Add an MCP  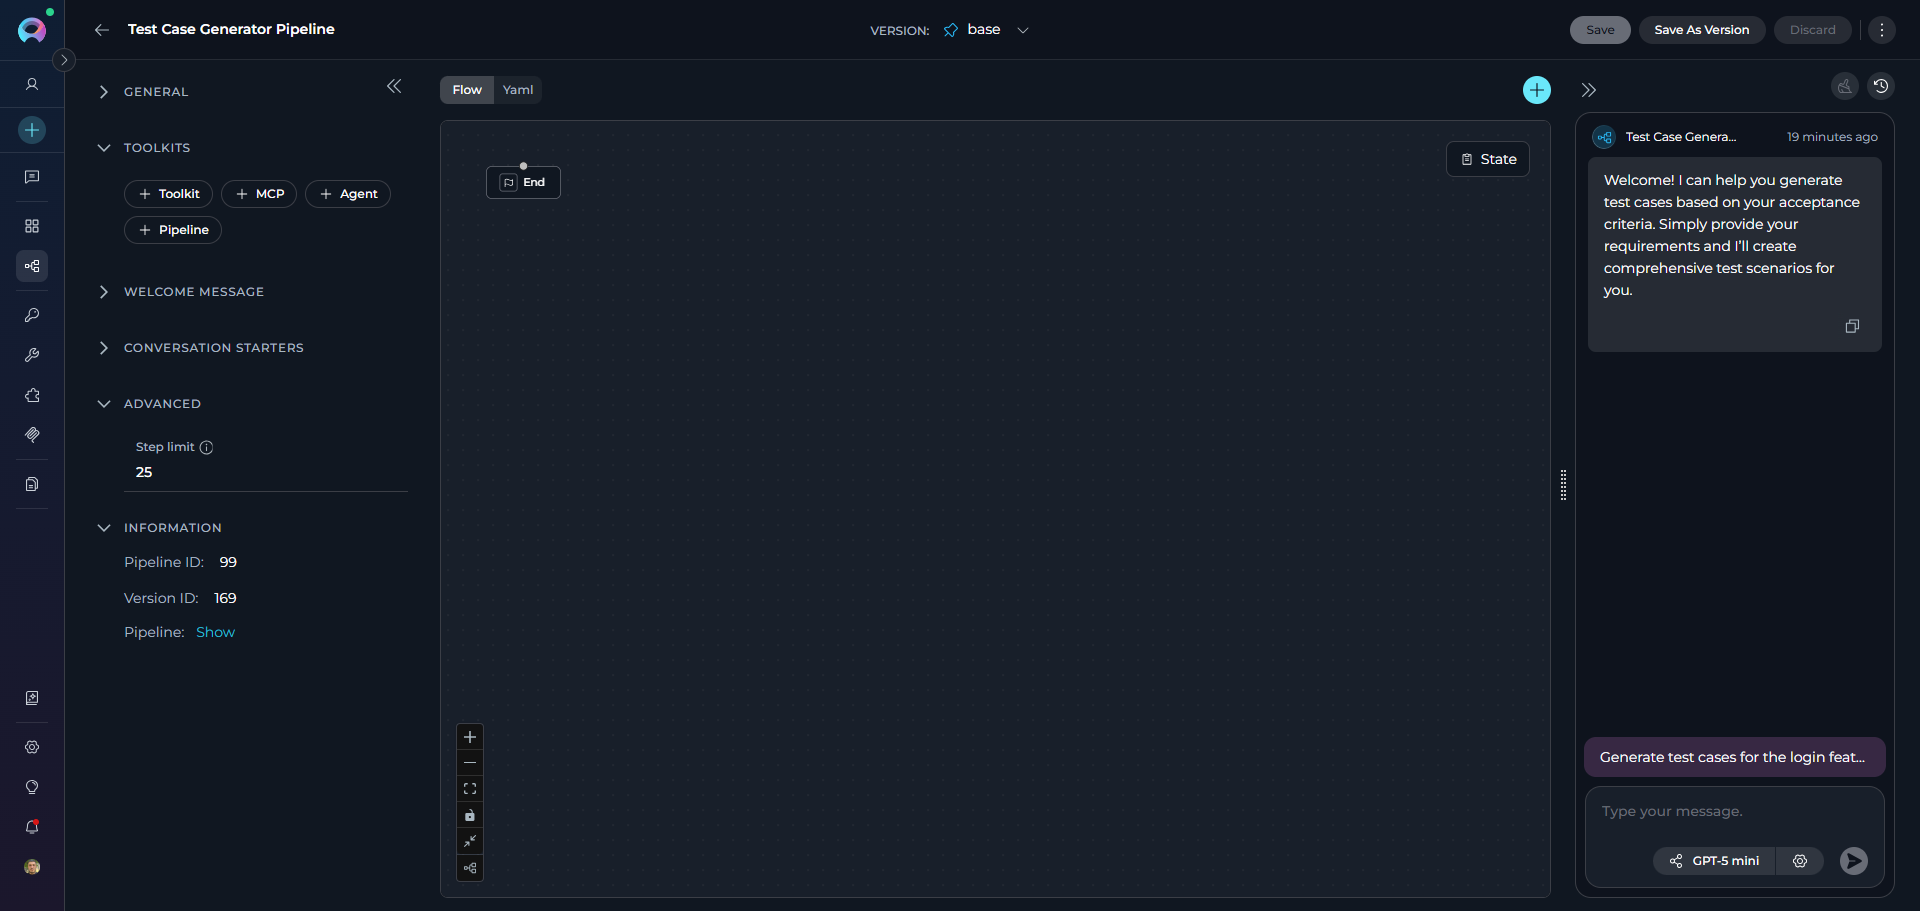[x=259, y=194]
